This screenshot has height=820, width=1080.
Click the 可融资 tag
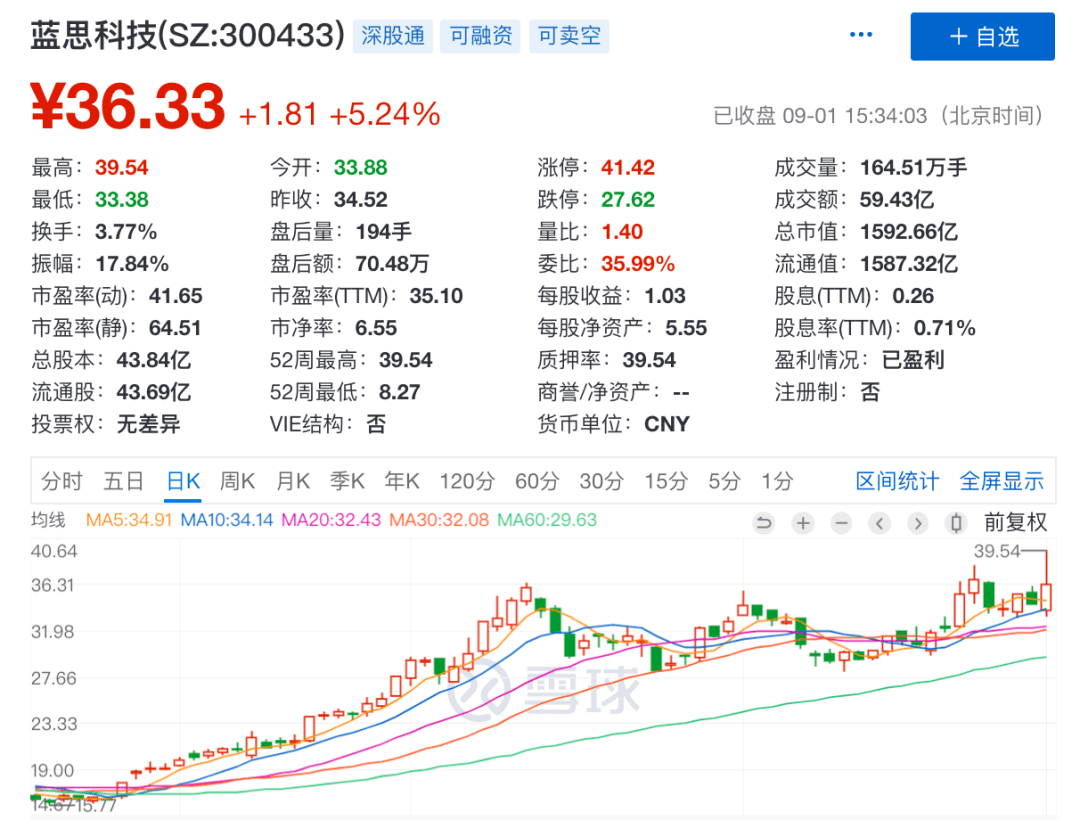tap(480, 37)
